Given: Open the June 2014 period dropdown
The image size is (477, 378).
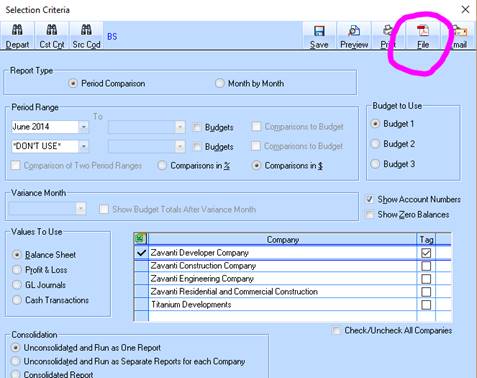Looking at the screenshot, I should point(83,127).
